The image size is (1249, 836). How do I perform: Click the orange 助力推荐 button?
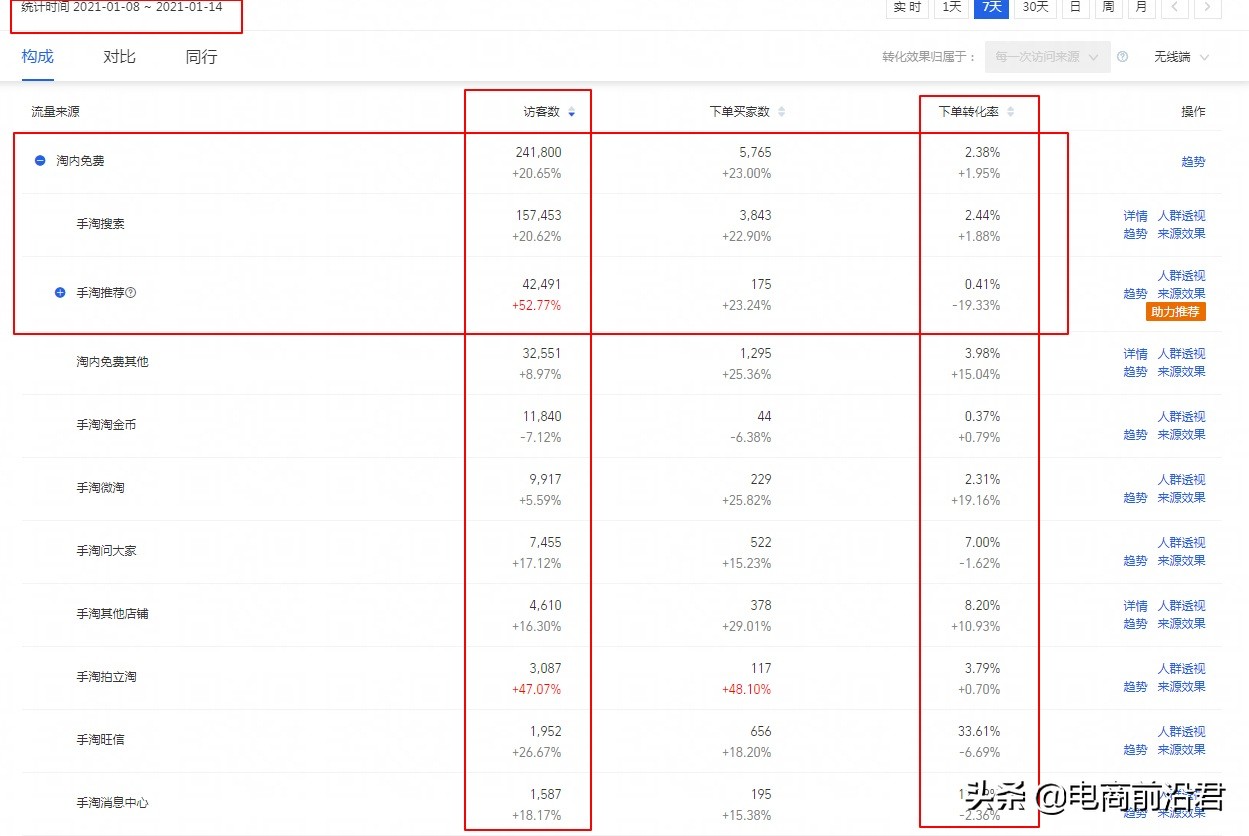pos(1177,312)
